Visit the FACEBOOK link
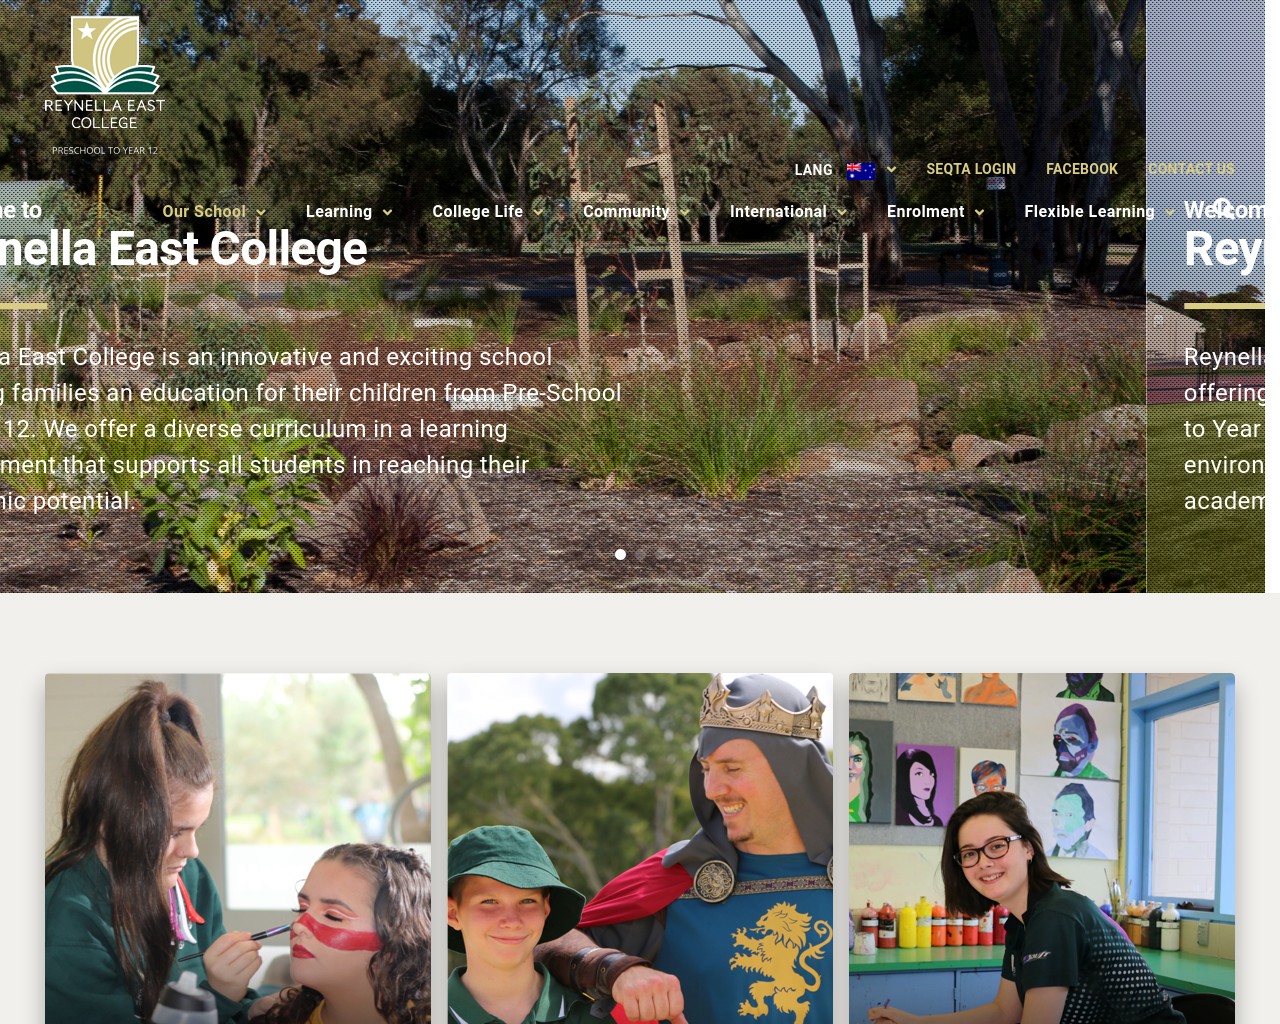Screen dimensions: 1280x1024 [x=1082, y=169]
